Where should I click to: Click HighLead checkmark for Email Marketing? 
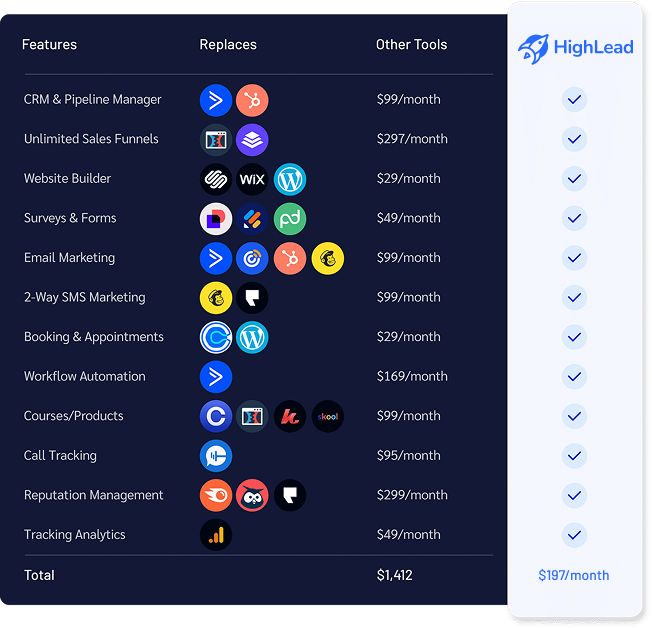tap(574, 257)
